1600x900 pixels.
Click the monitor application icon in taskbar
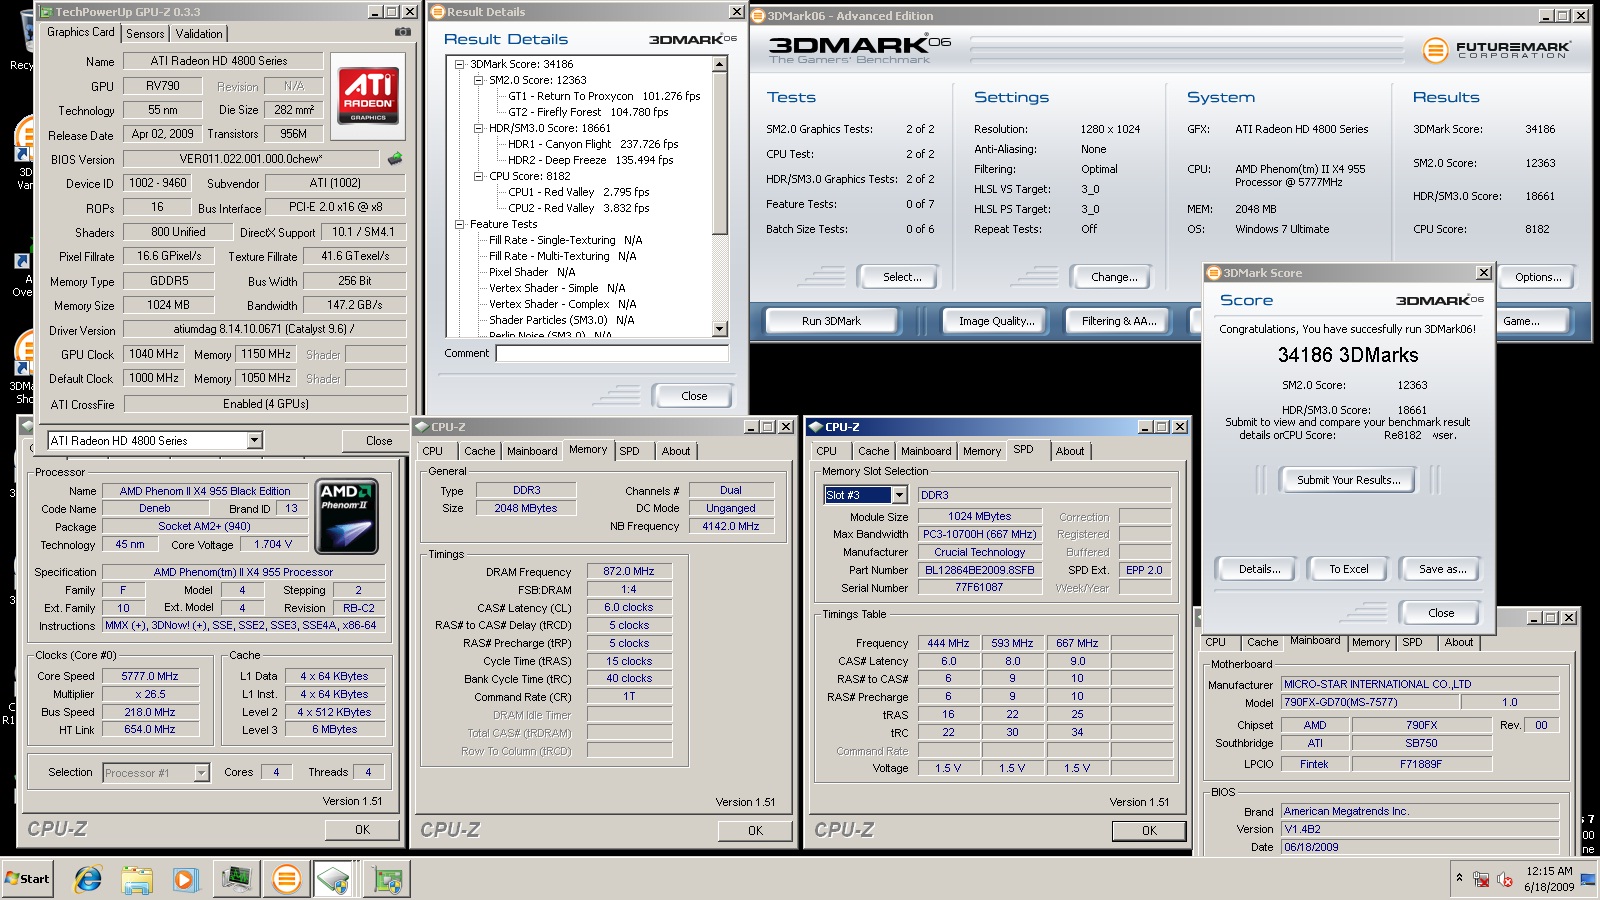[x=237, y=879]
